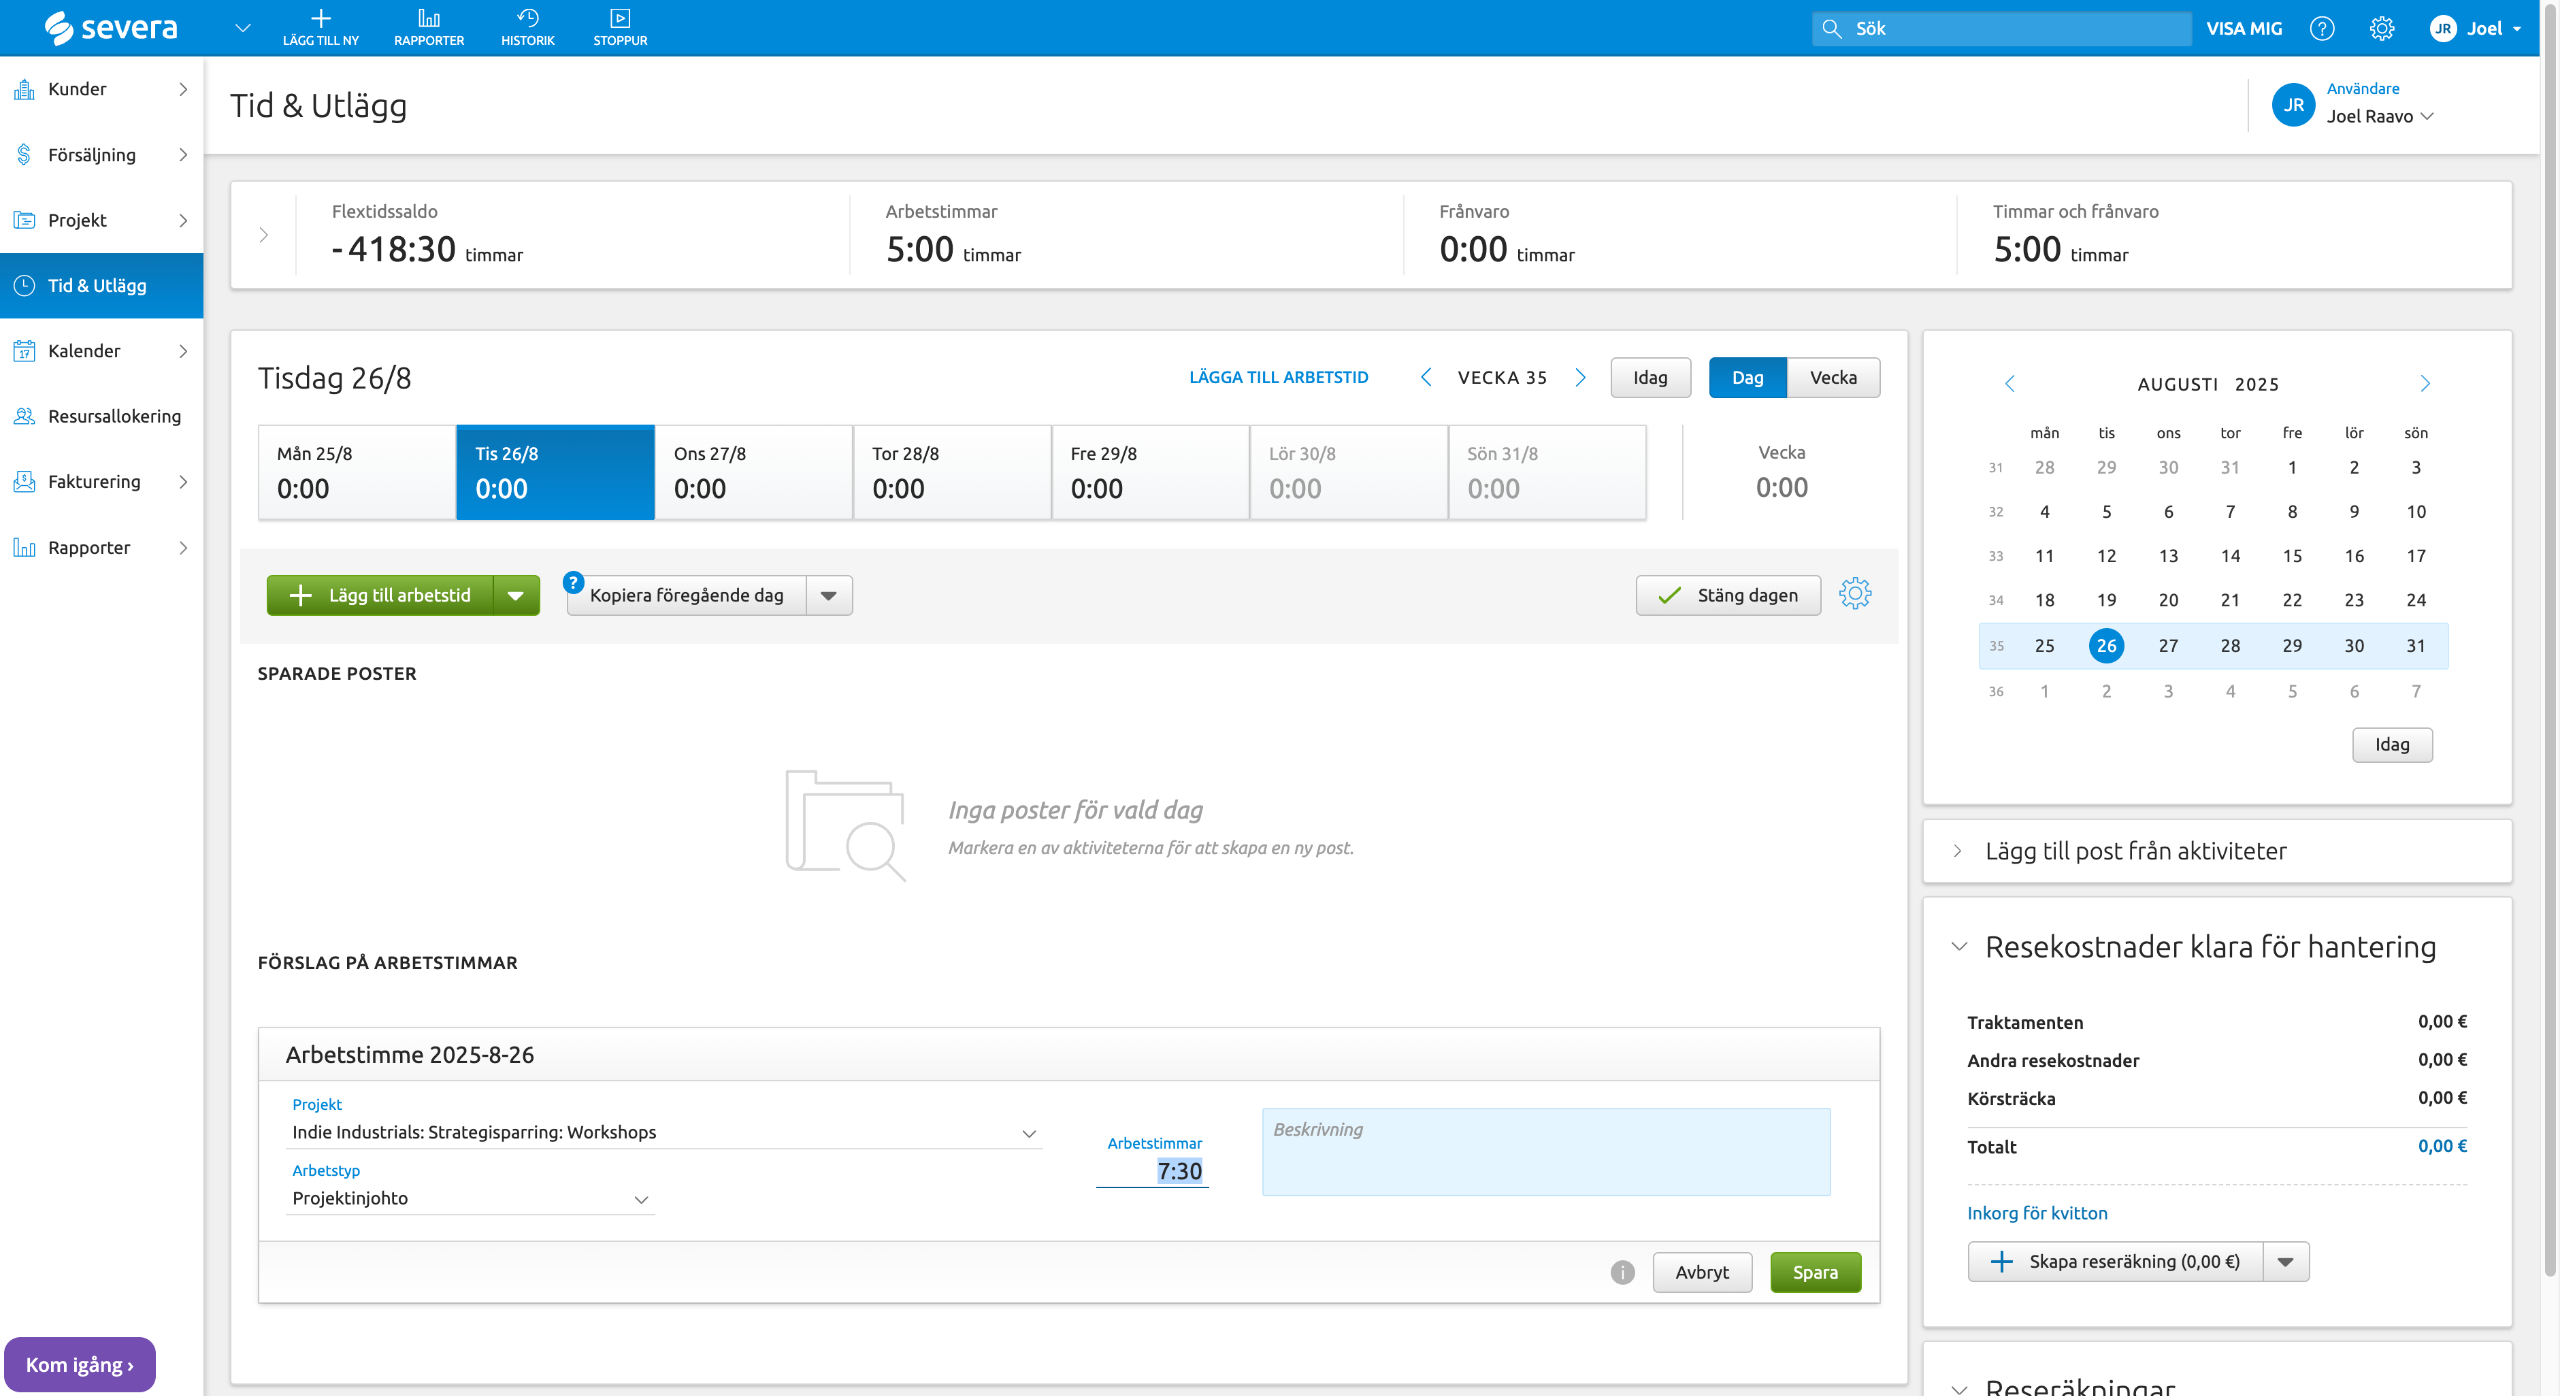
Task: Open Rapporter from the top toolbar
Action: click(x=428, y=19)
